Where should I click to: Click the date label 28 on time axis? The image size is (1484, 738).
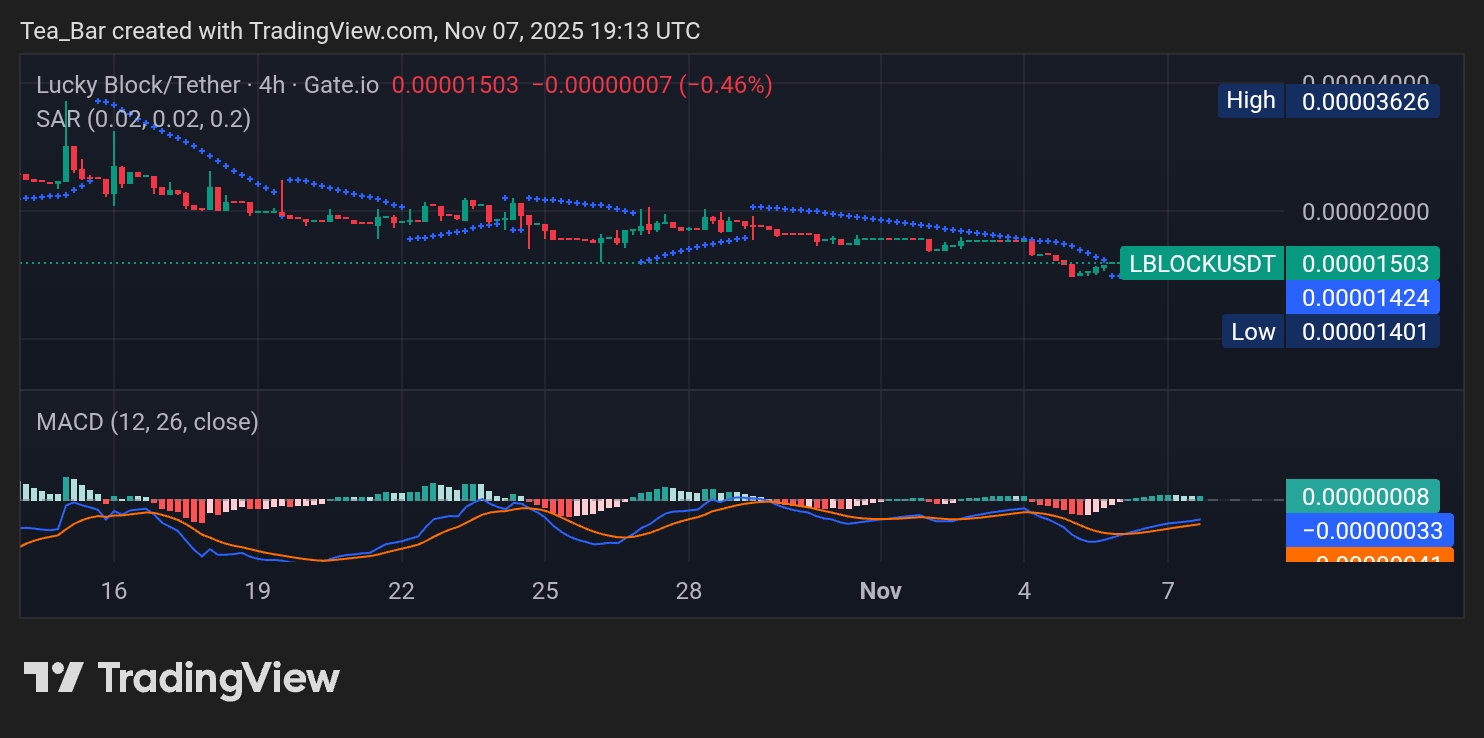click(x=689, y=591)
